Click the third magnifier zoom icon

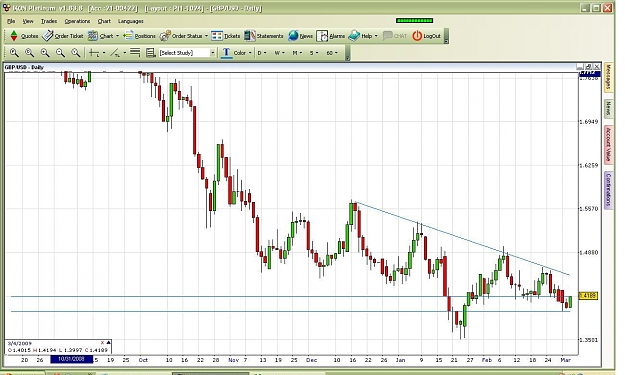(x=45, y=53)
